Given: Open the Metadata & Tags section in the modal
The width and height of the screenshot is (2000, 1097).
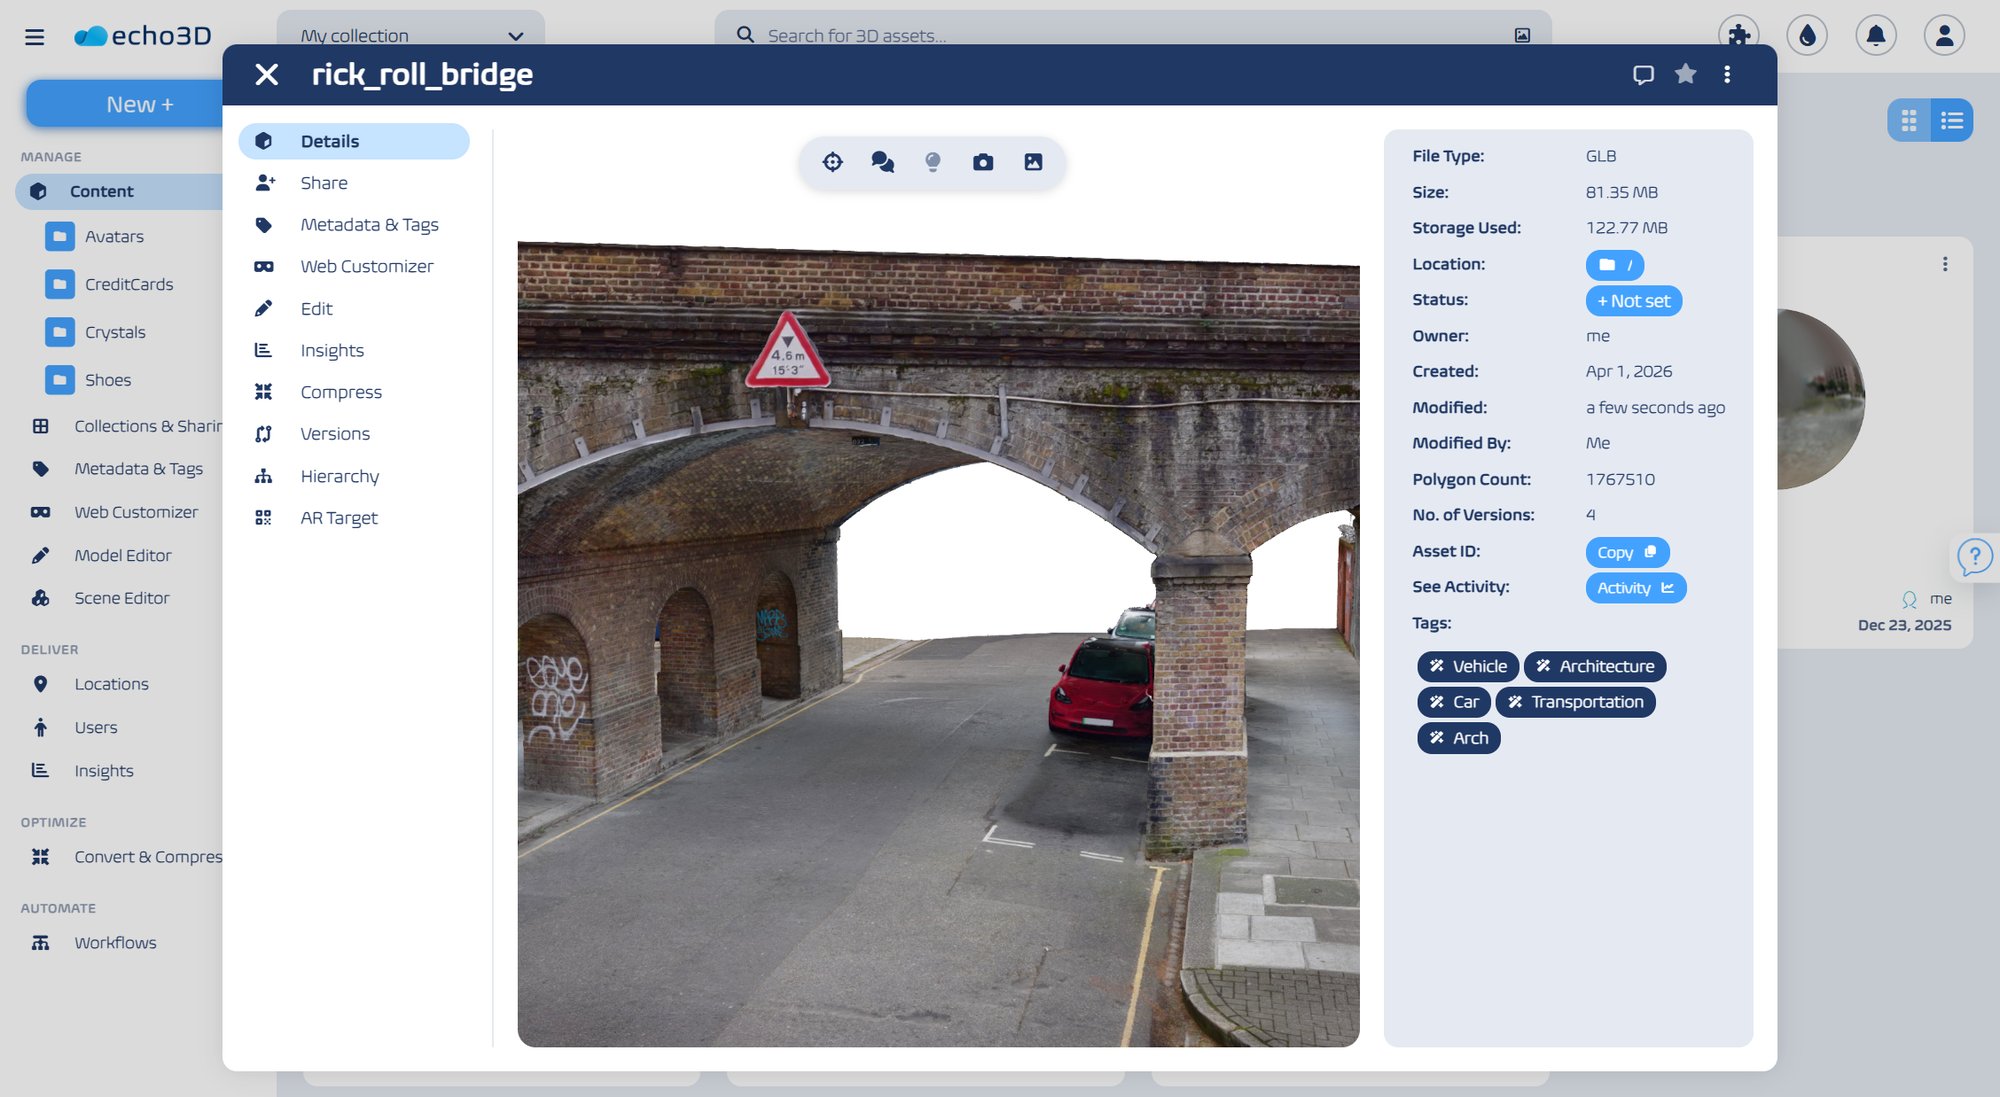Looking at the screenshot, I should pyautogui.click(x=369, y=224).
